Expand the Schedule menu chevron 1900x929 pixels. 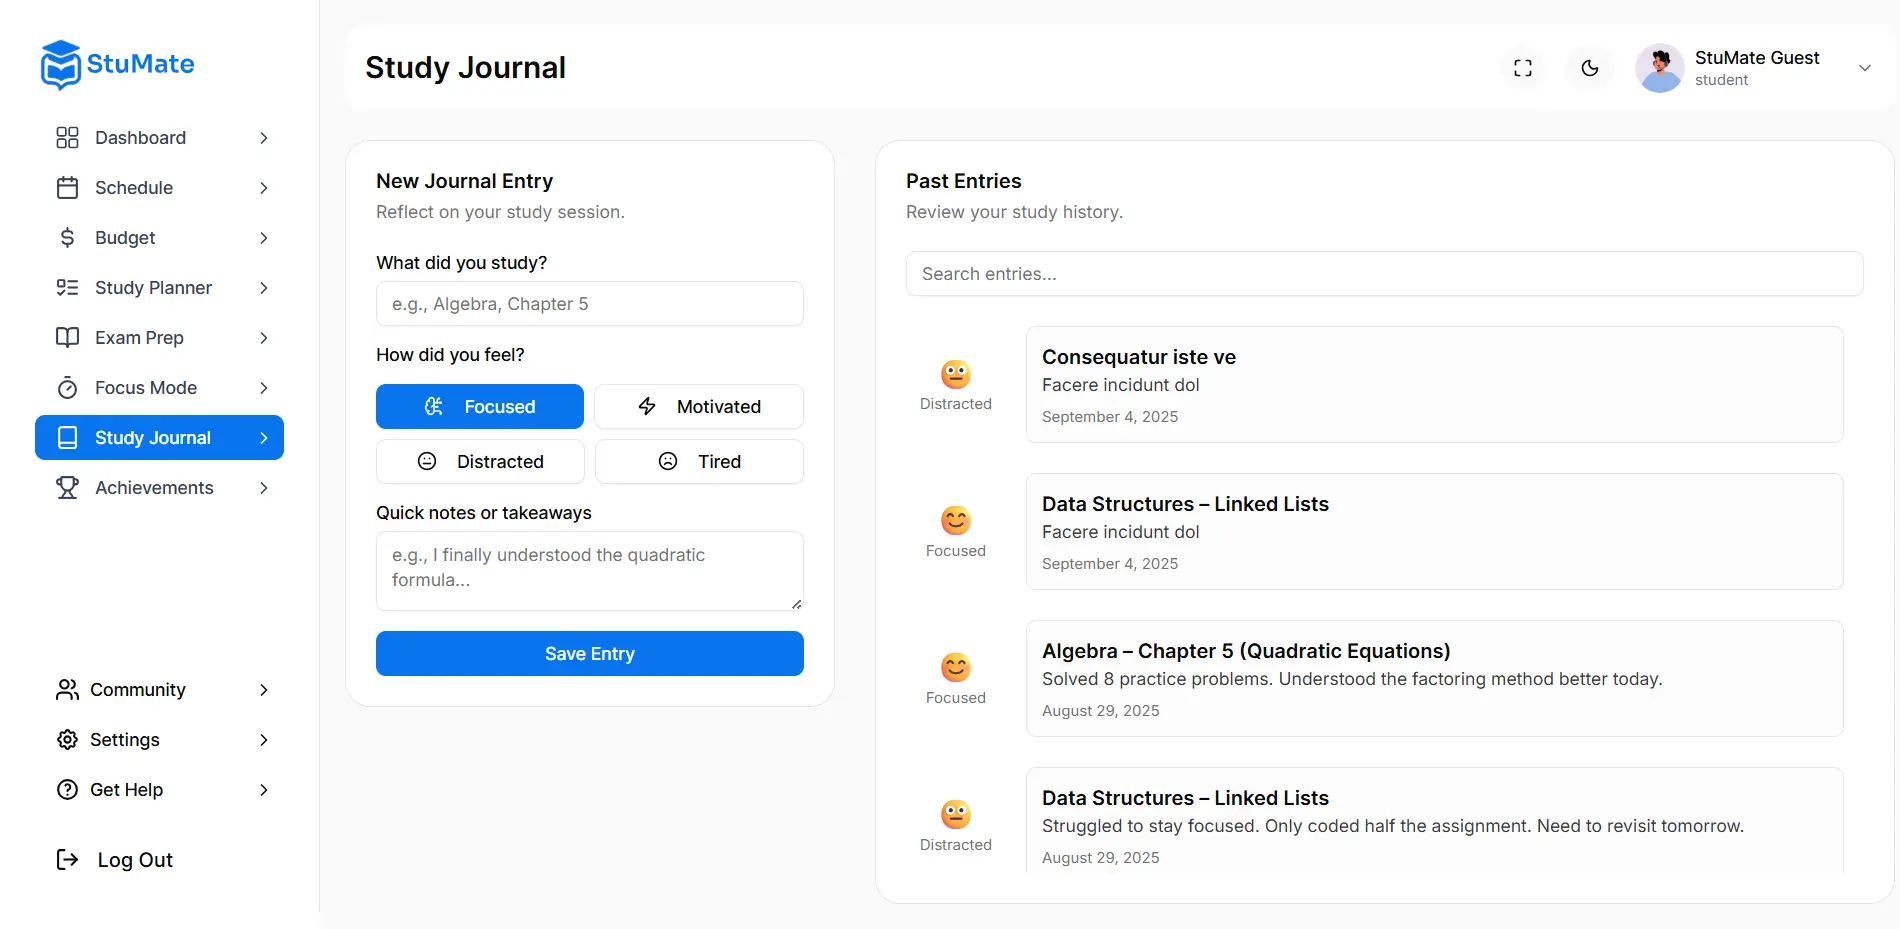[x=264, y=188]
